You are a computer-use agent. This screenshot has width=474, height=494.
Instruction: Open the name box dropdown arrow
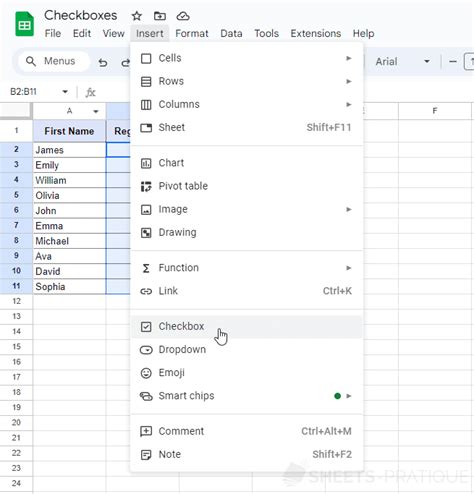pos(65,92)
